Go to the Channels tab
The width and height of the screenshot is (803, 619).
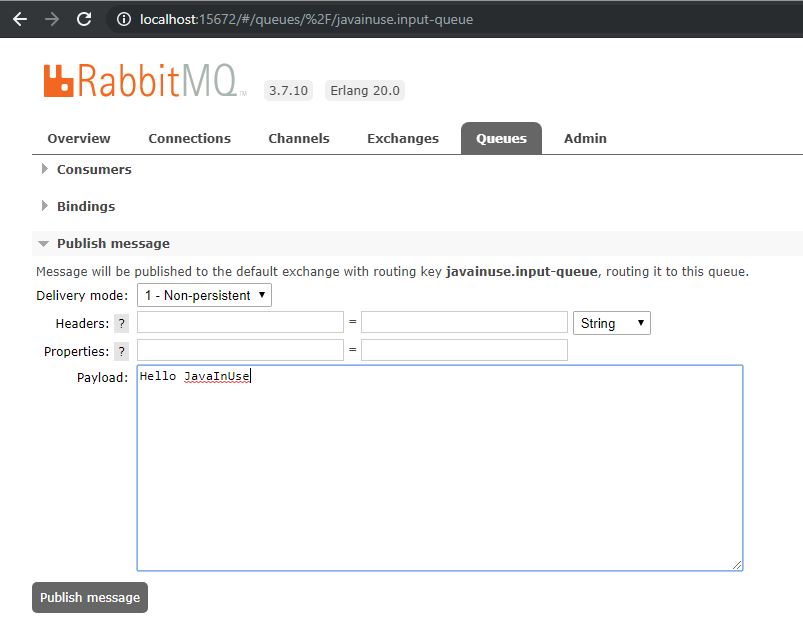[x=299, y=138]
